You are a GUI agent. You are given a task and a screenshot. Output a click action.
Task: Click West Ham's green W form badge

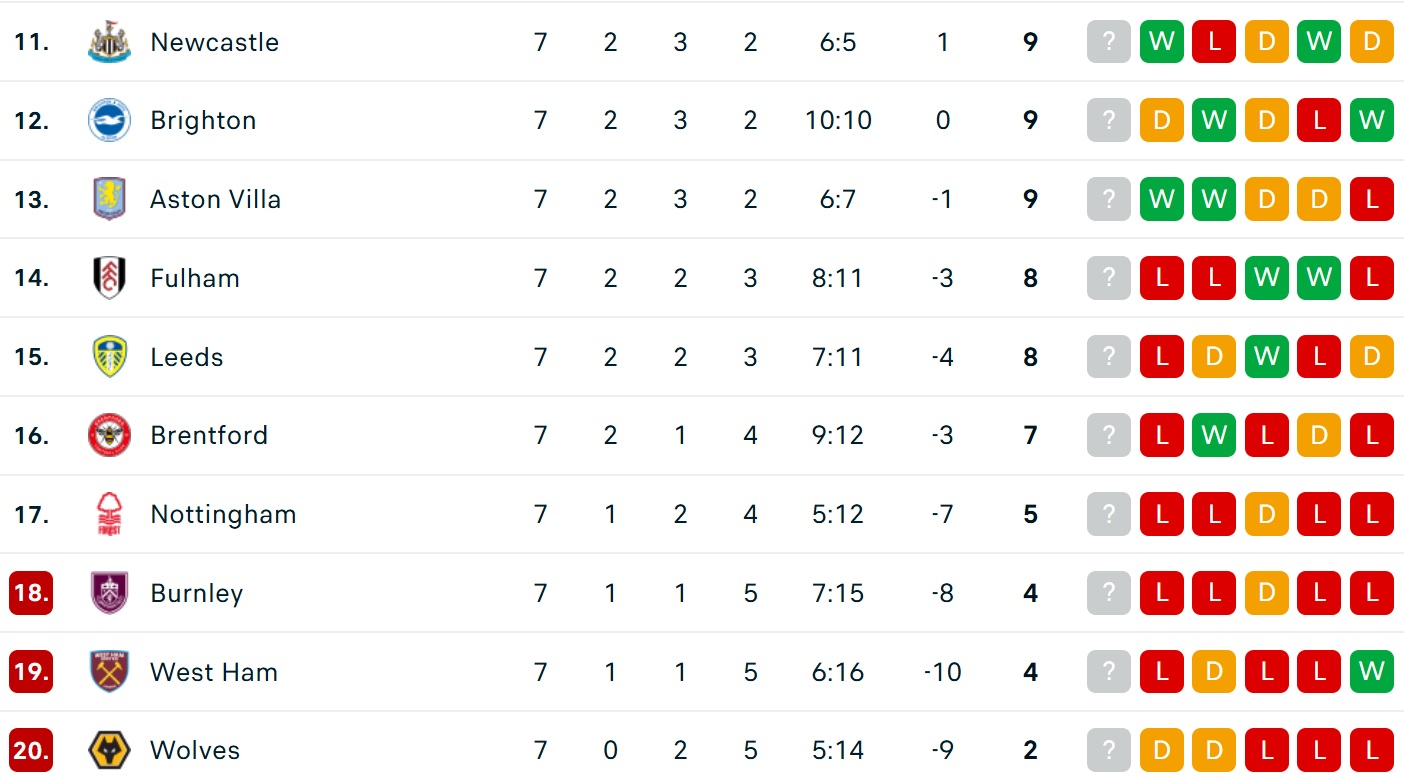[1371, 672]
